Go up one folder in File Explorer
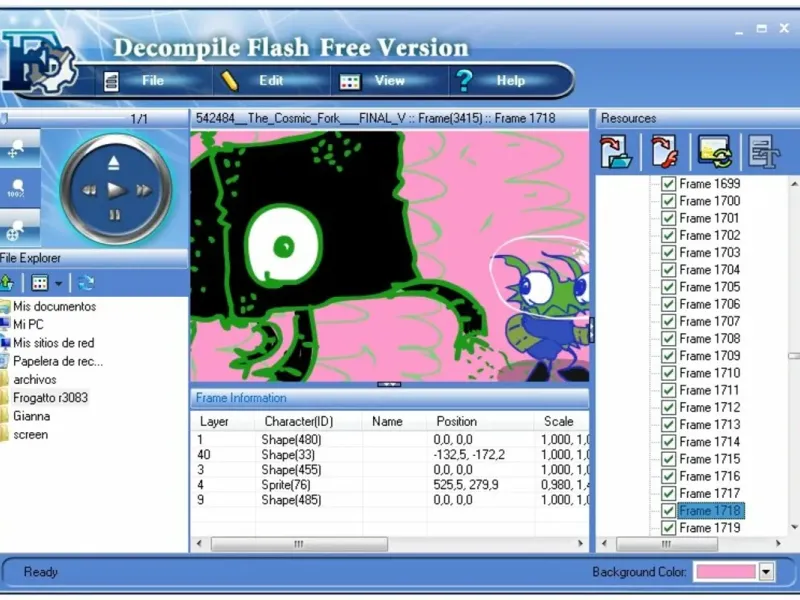 pos(7,282)
